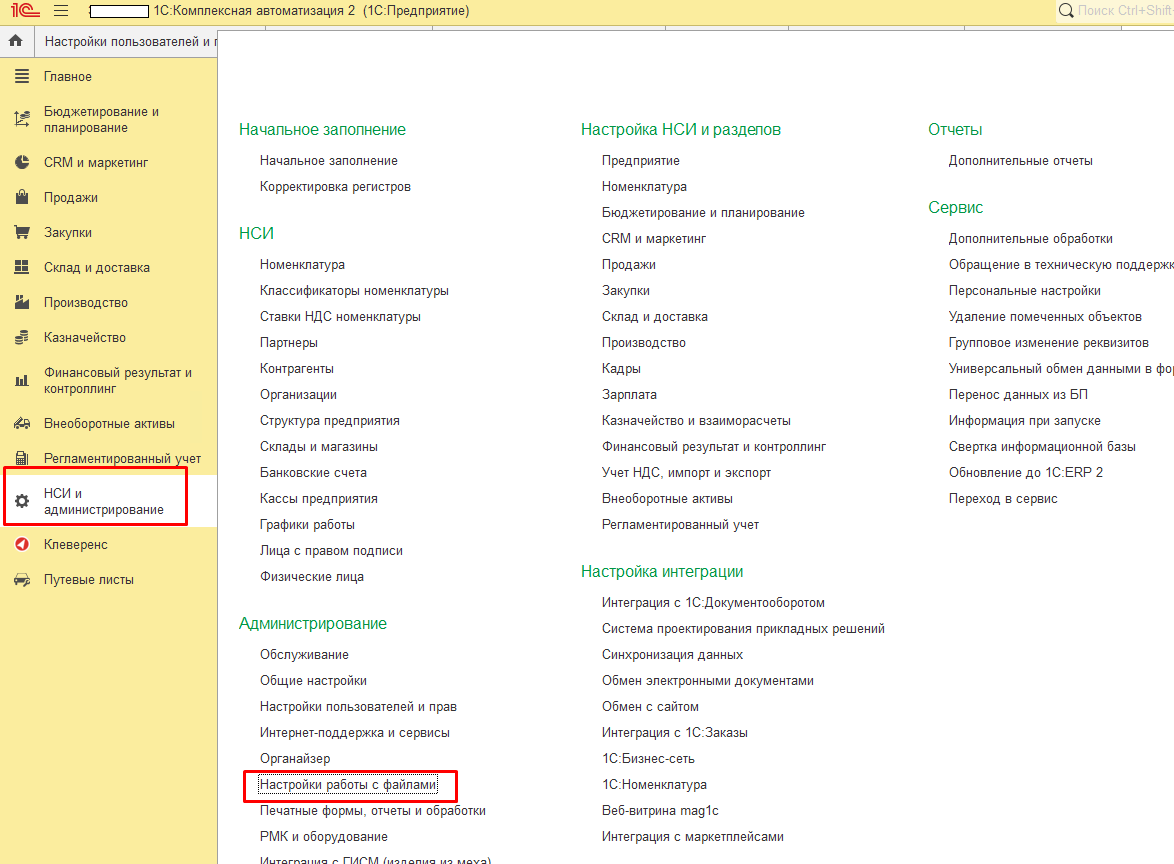Open Свертка информационной базы
Viewport: 1174px width, 864px height.
(1042, 447)
